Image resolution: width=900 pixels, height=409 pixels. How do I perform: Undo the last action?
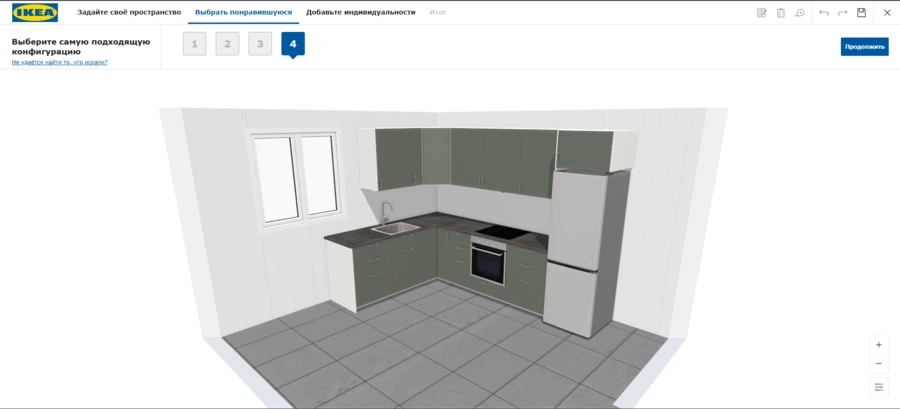click(x=824, y=13)
